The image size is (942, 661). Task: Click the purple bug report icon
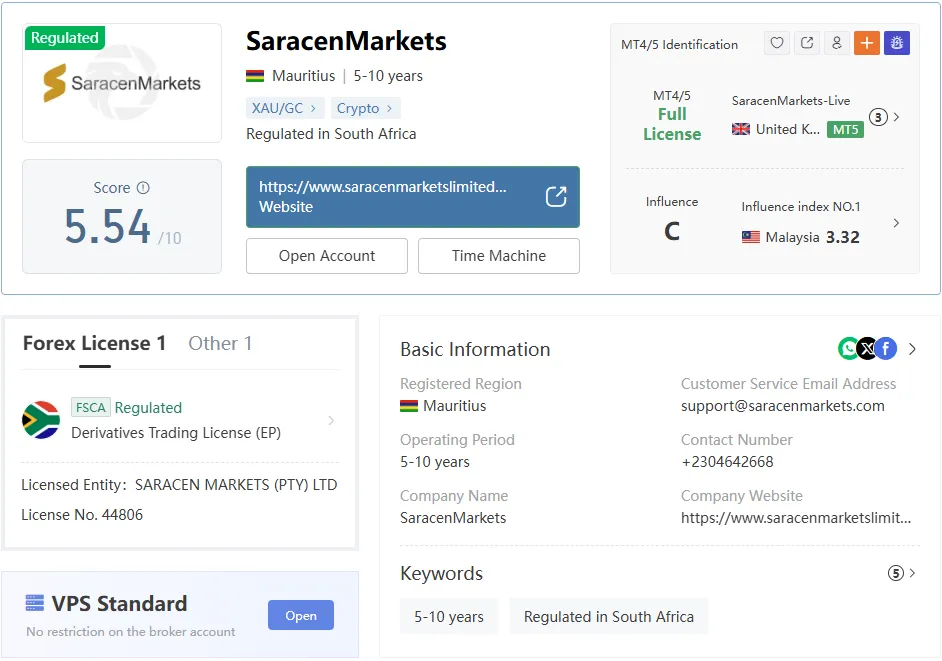pos(897,43)
